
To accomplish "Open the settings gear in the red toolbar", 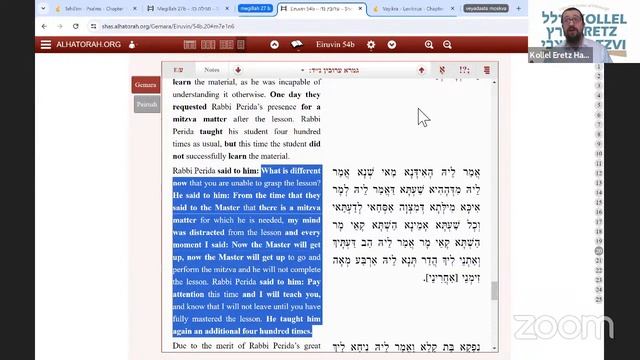I will pos(371,44).
